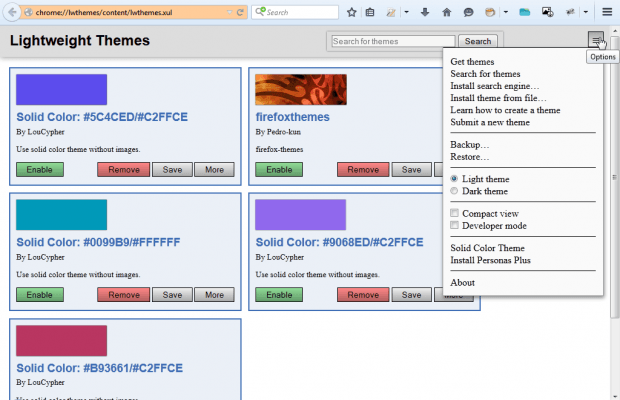Choose Search for themes menu entry
Viewport: 620px width, 400px height.
(485, 74)
